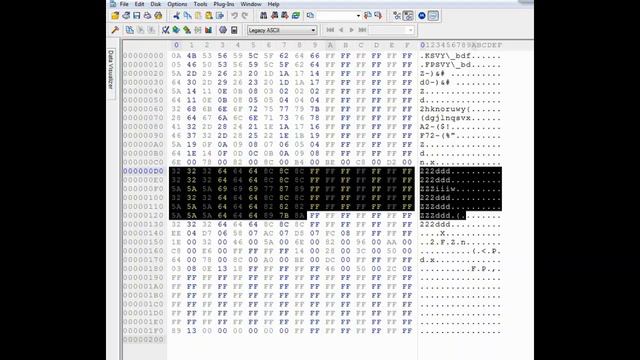Click ASCII ruler '0123456789ABCDEF' header

pos(461,45)
